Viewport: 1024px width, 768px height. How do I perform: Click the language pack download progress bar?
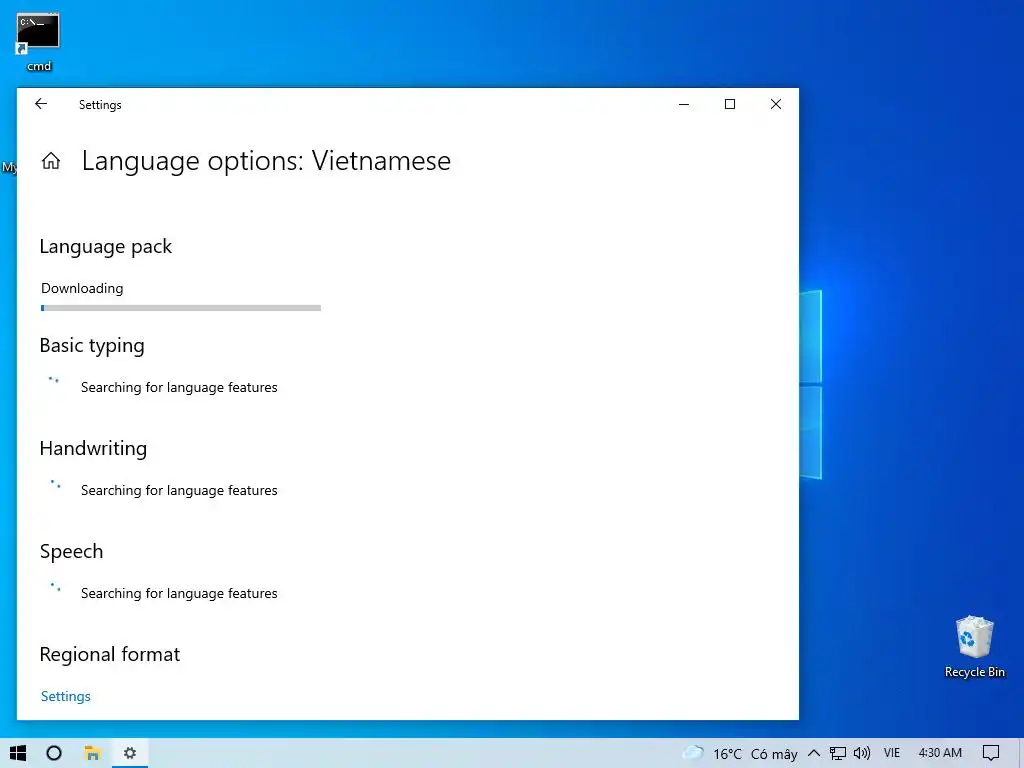click(180, 308)
